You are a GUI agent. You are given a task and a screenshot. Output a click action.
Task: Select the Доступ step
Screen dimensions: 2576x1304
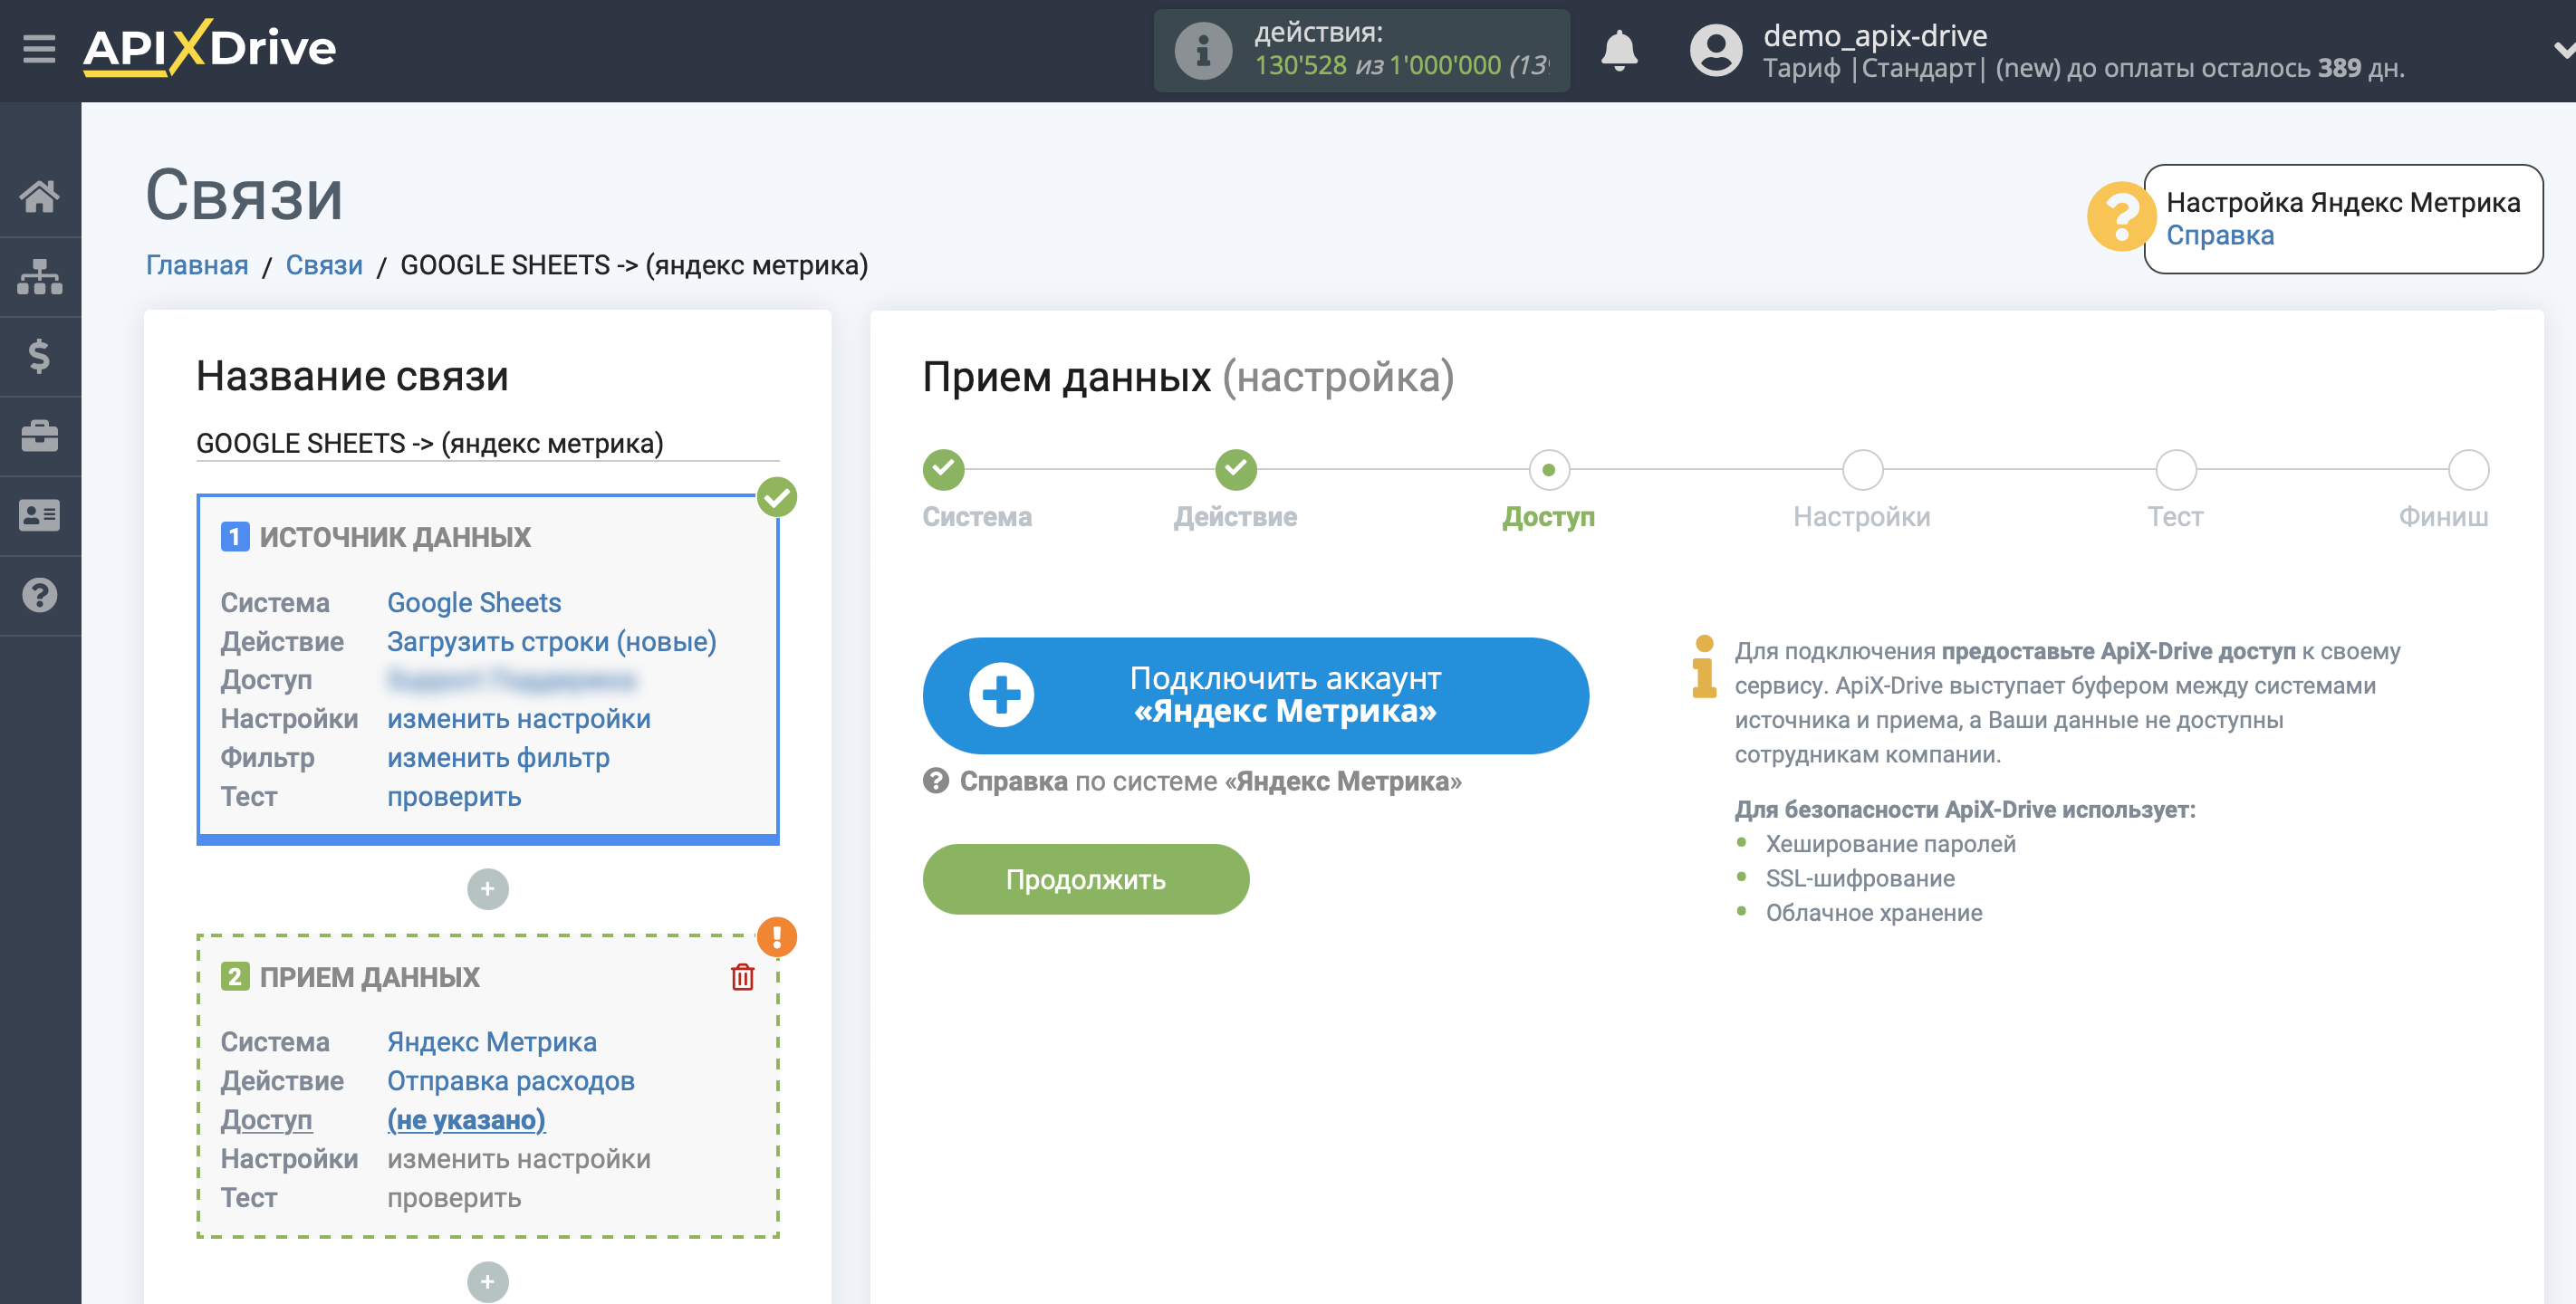coord(1548,470)
